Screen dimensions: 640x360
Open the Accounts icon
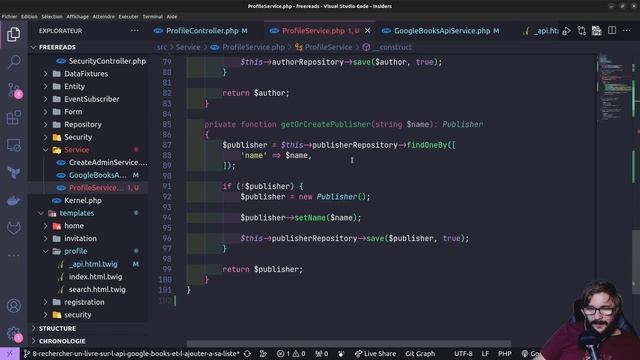(13, 306)
